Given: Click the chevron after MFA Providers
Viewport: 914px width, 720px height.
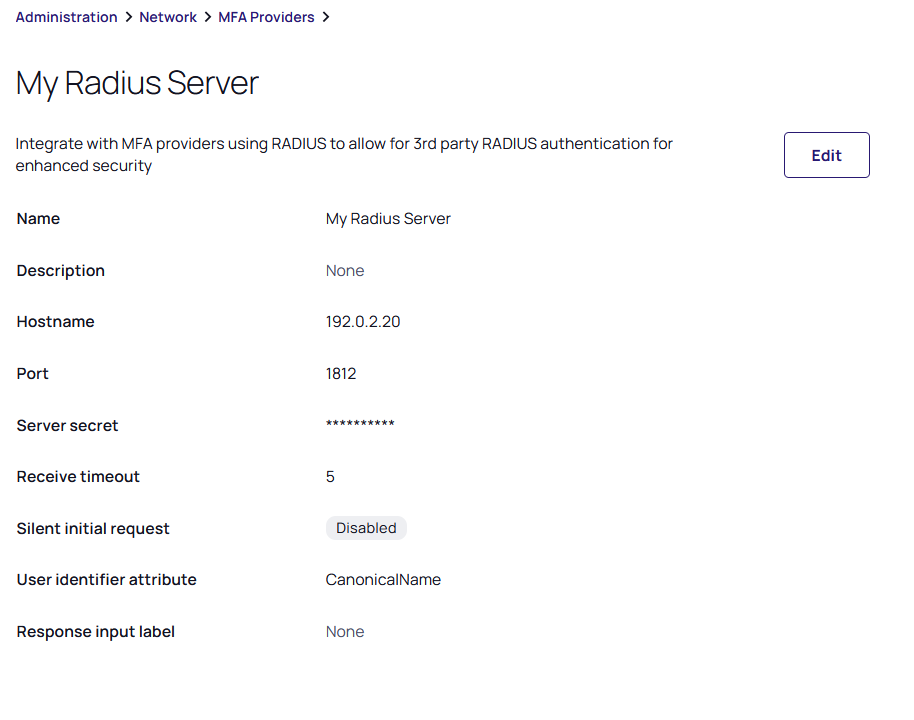Looking at the screenshot, I should pyautogui.click(x=326, y=17).
